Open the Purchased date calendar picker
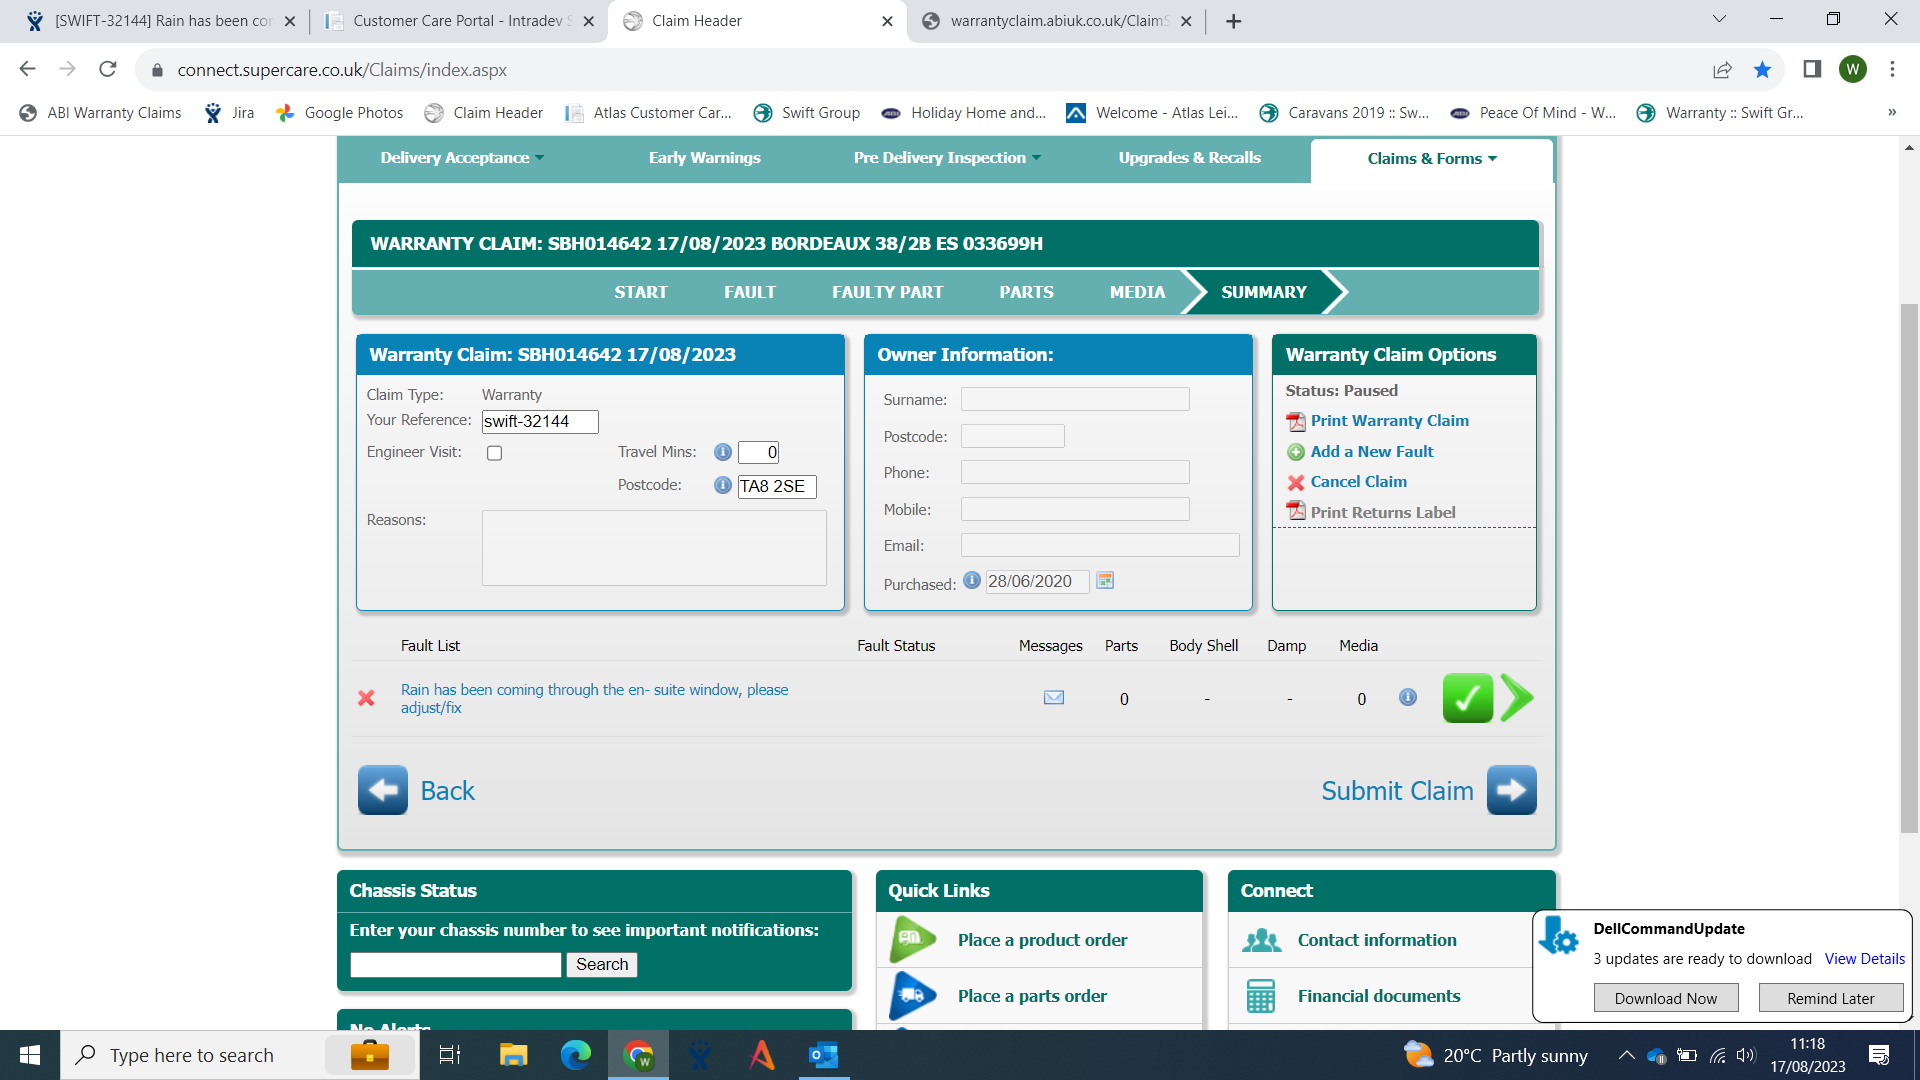 click(1105, 581)
